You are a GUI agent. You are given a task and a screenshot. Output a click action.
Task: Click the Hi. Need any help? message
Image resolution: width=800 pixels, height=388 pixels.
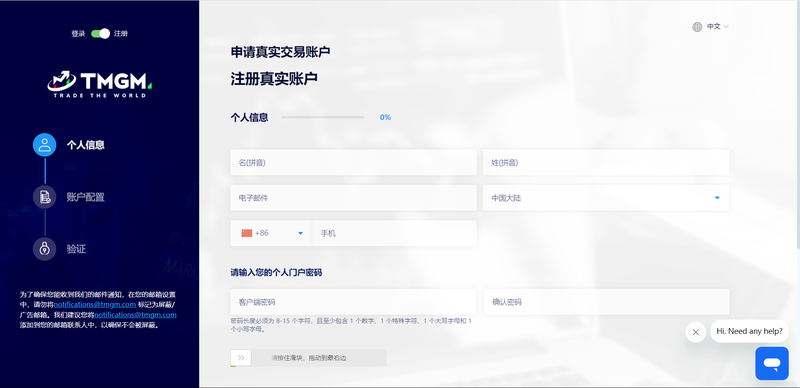[x=749, y=331]
